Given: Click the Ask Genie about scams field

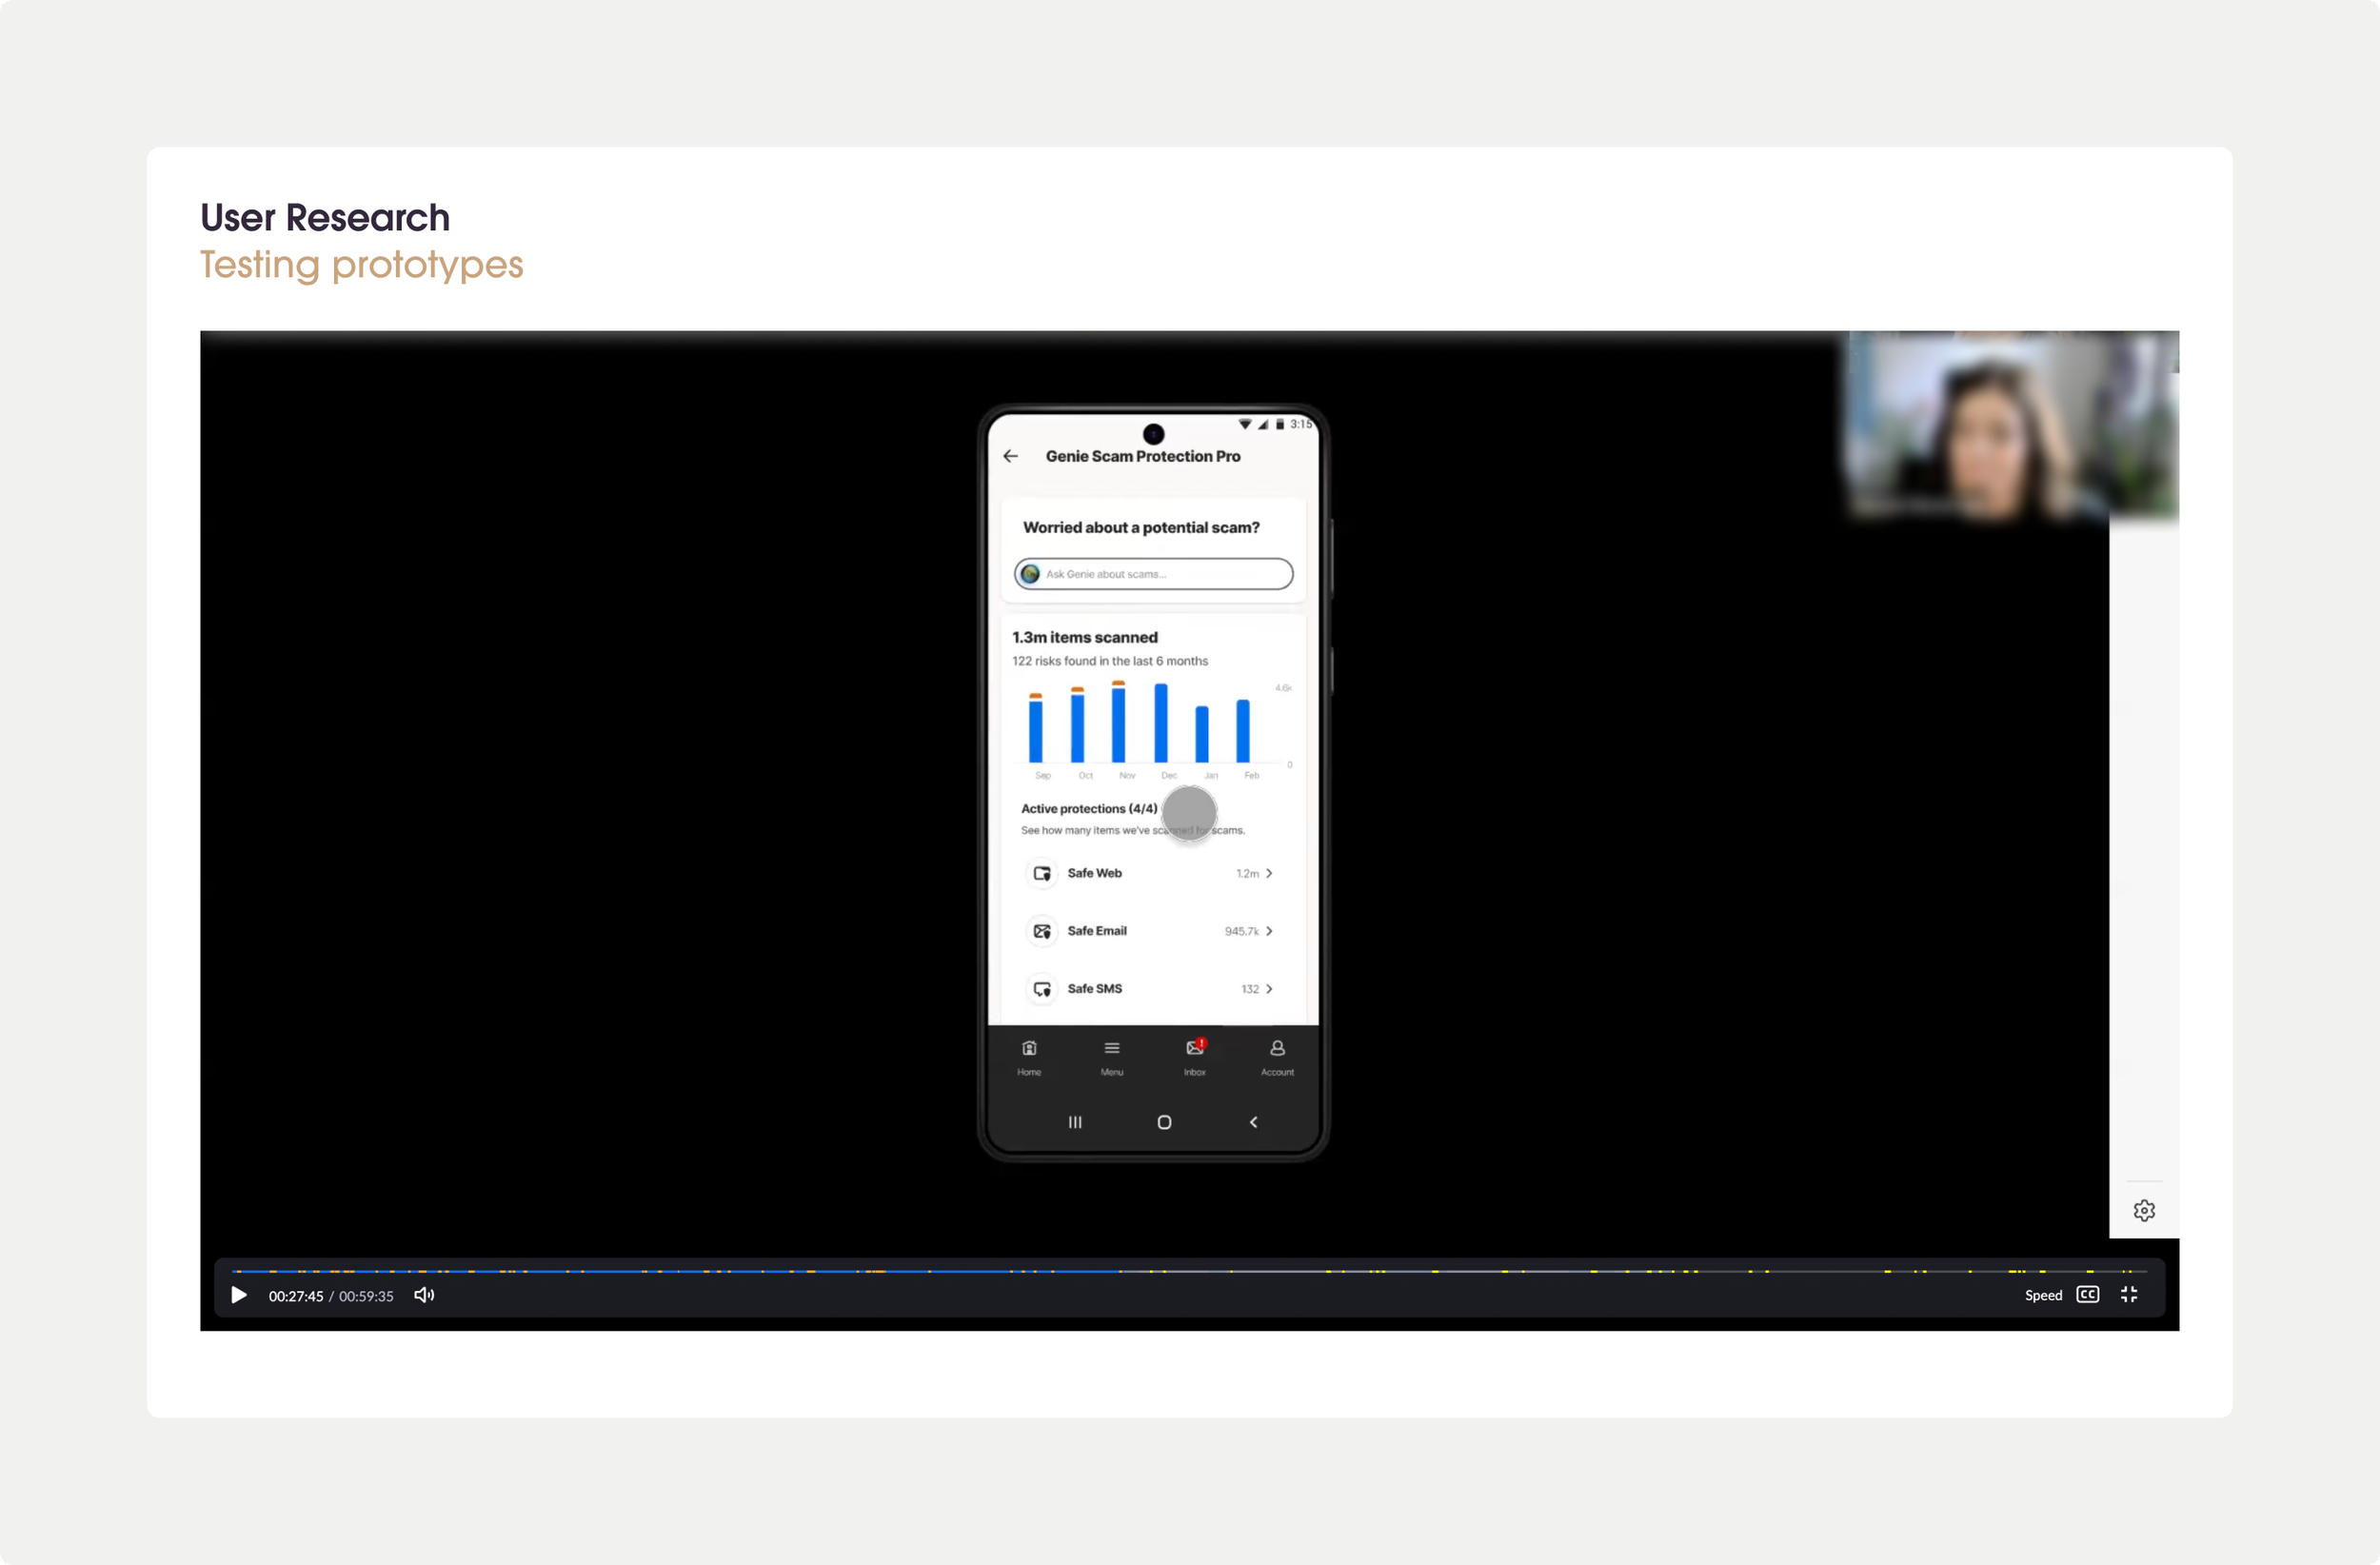Looking at the screenshot, I should [x=1153, y=574].
